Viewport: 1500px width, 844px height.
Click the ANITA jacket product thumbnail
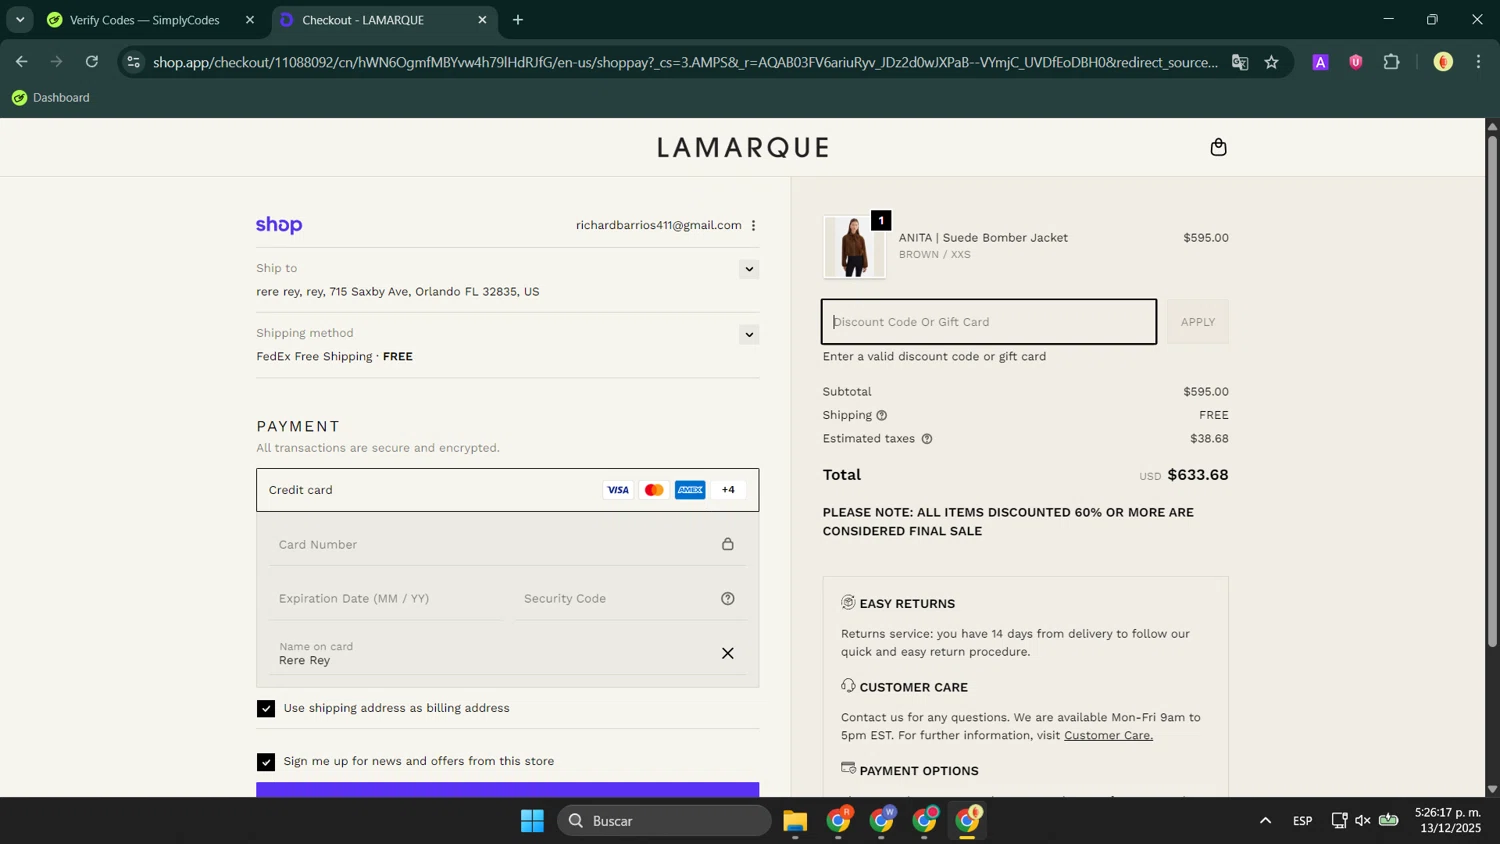tap(854, 247)
